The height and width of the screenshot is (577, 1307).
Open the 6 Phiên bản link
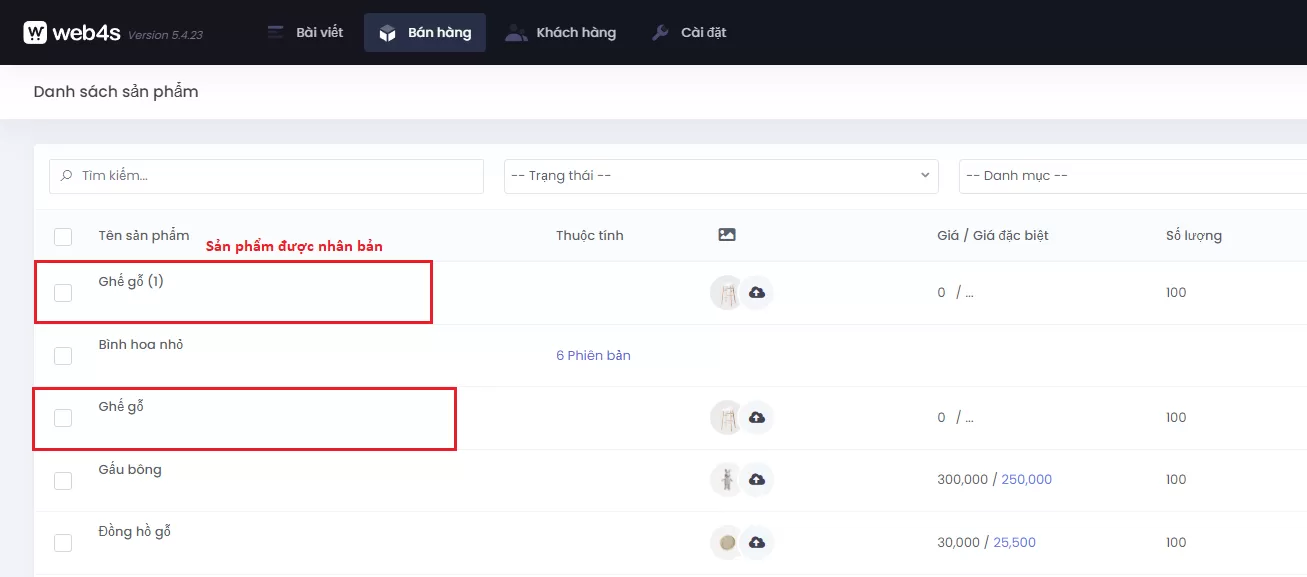click(x=593, y=356)
